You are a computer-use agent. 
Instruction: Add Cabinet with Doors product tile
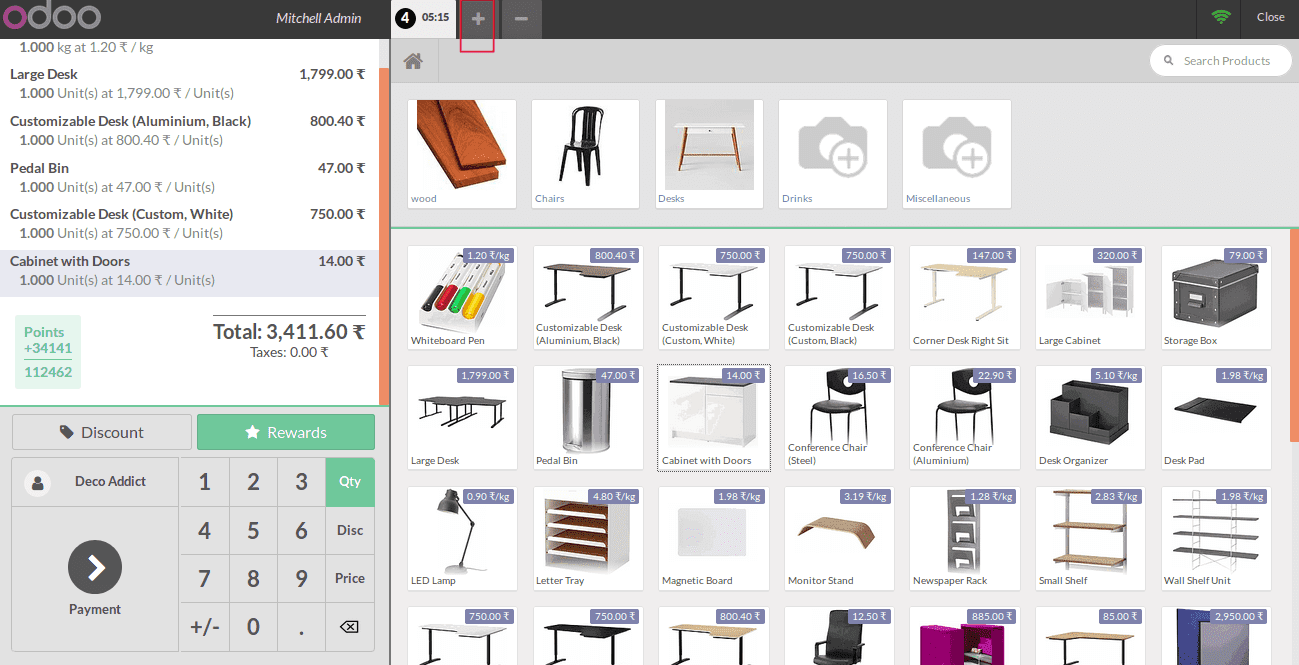click(714, 418)
